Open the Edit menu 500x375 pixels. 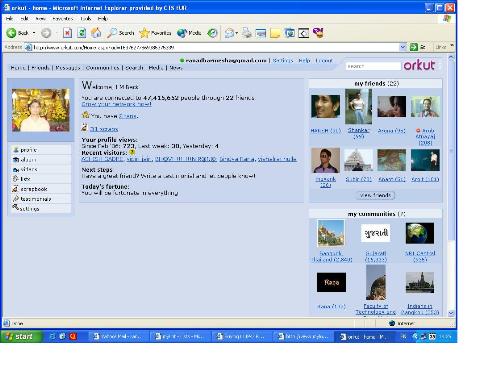pos(24,19)
